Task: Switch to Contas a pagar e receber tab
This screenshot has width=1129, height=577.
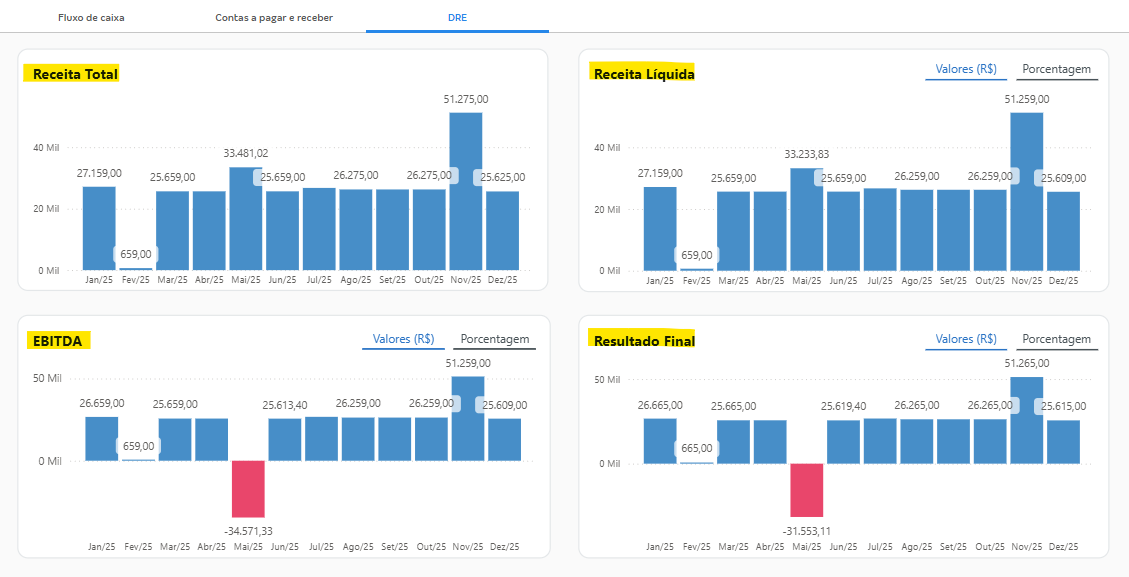Action: [274, 18]
